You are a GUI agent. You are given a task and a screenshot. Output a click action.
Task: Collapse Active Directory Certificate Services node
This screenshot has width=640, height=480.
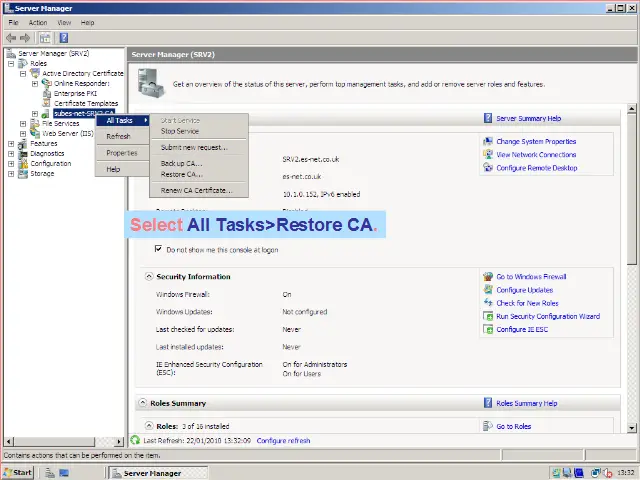23,74
